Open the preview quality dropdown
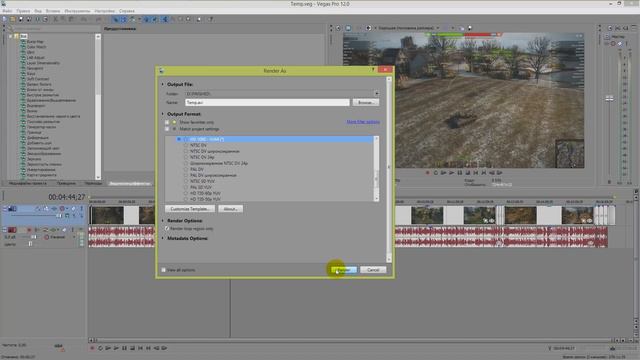The width and height of the screenshot is (640, 360). click(438, 28)
